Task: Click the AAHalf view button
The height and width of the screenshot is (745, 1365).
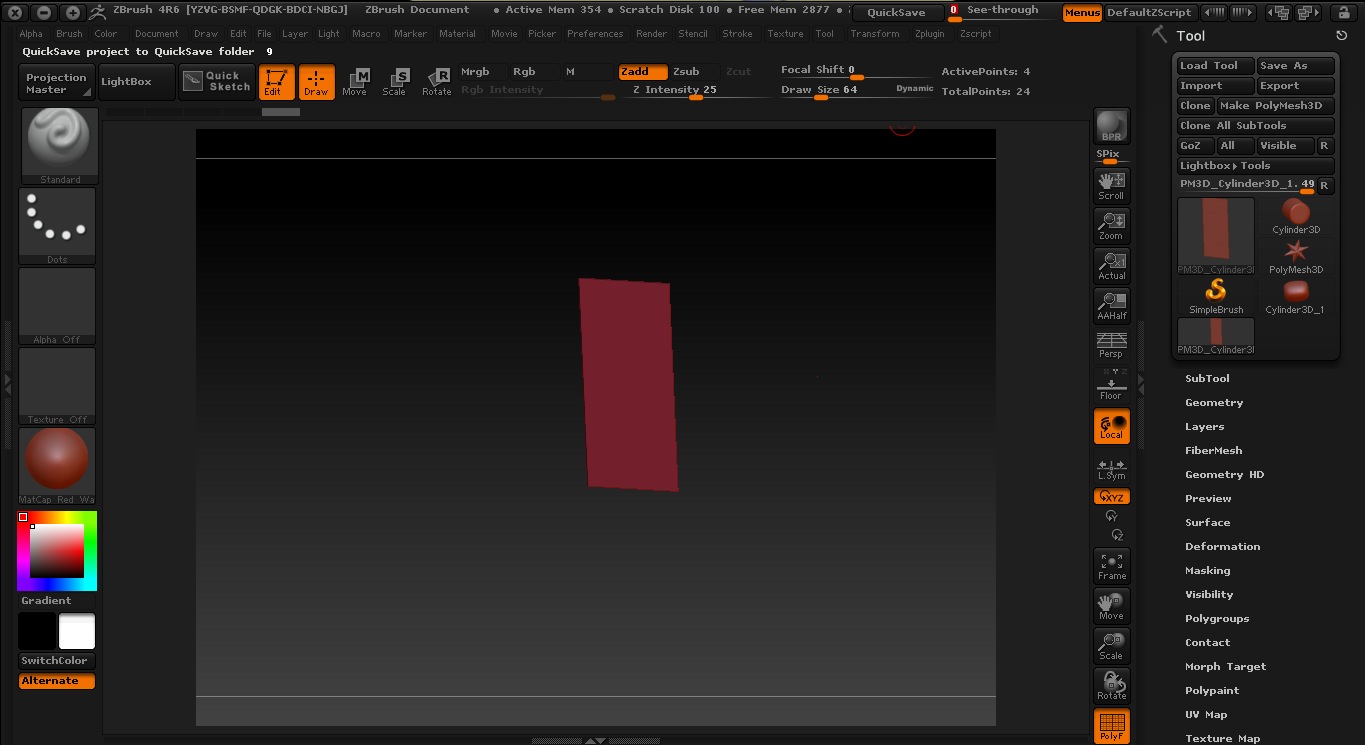Action: click(x=1111, y=306)
